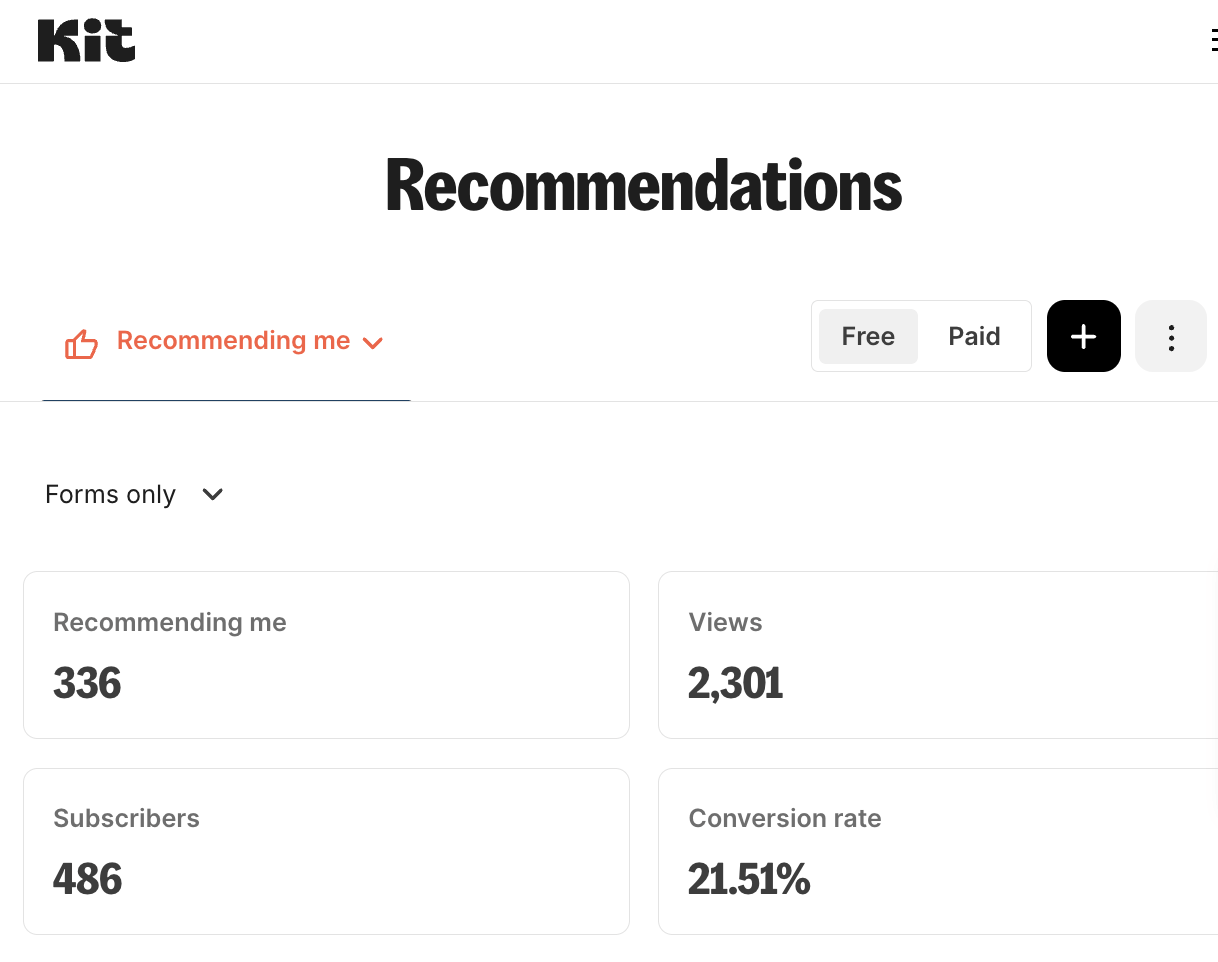Click the 21.51% conversion value
This screenshot has width=1218, height=962.
coord(749,880)
